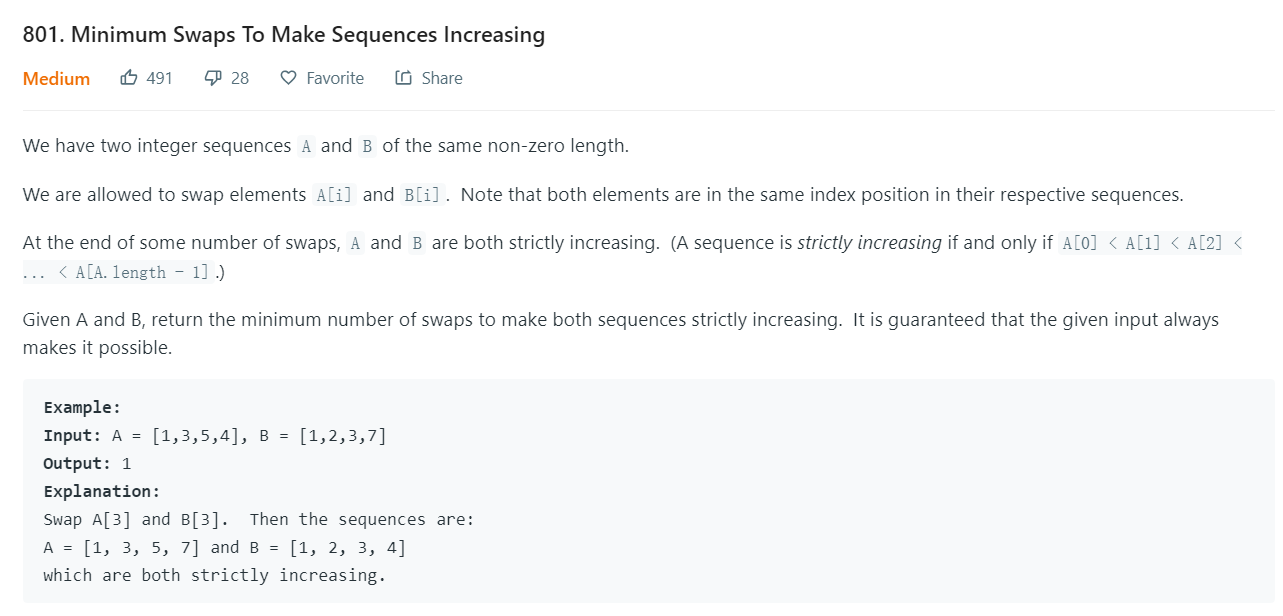Screen dimensions: 1283x616
Task: Click the heart Favorite icon
Action: pos(288,78)
